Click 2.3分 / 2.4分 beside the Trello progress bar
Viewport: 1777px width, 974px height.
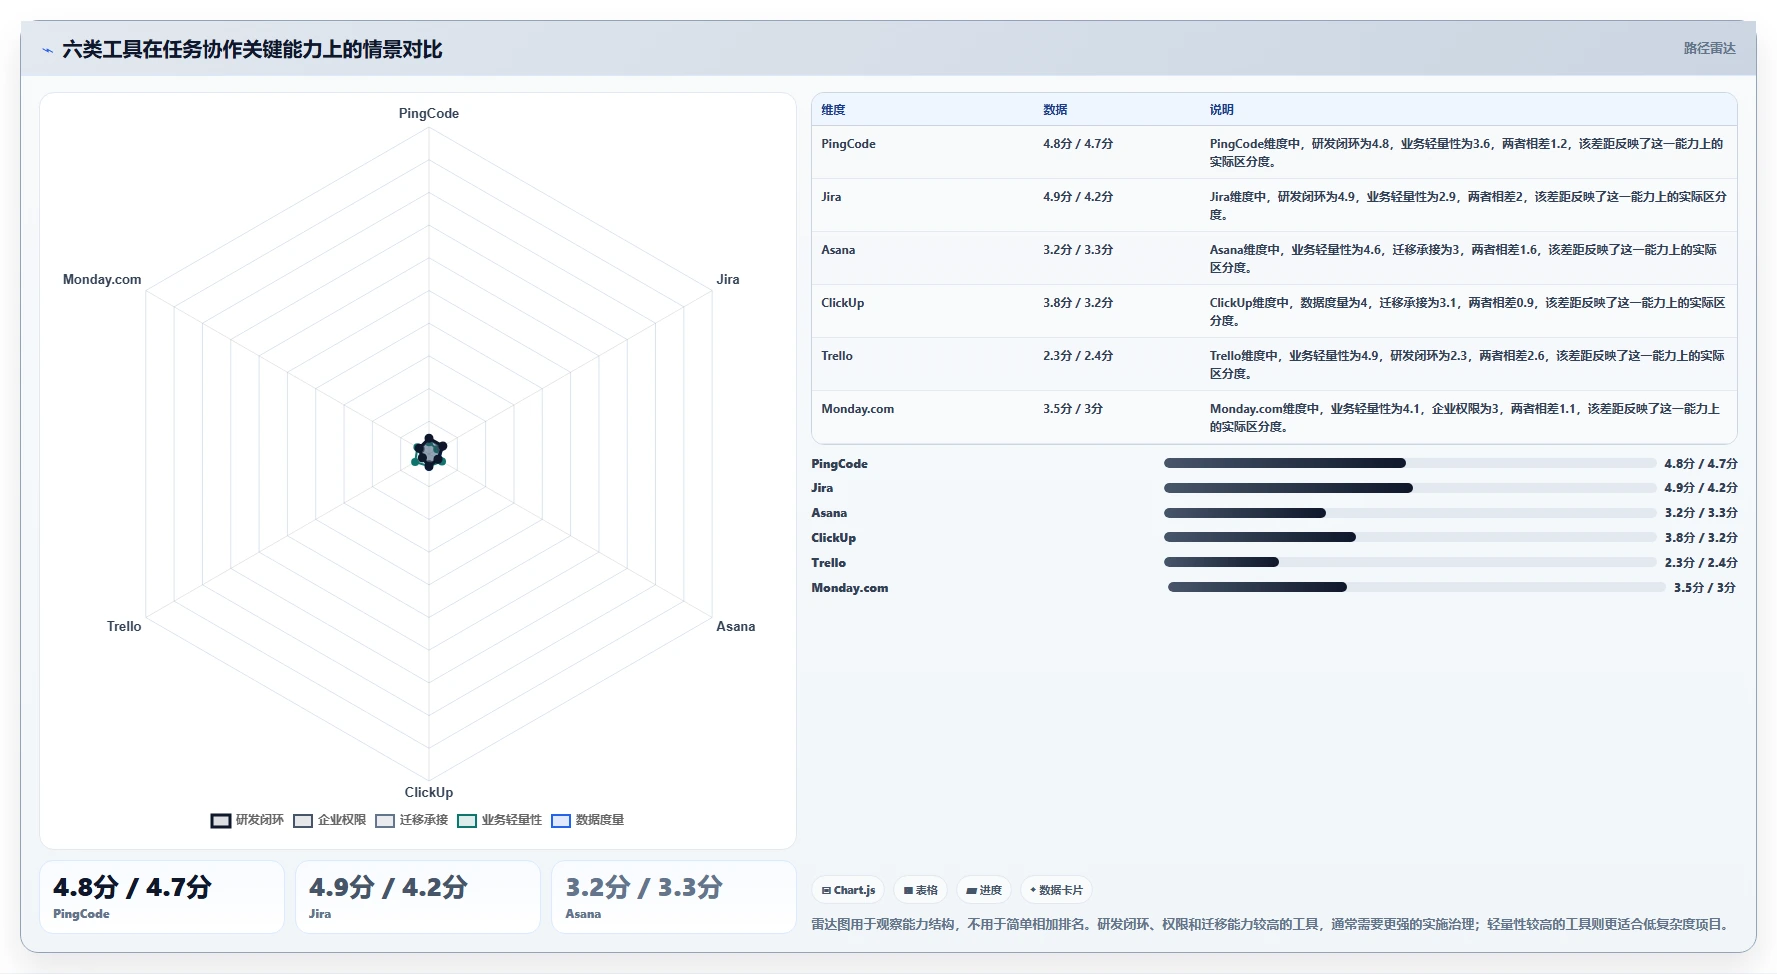click(1701, 563)
